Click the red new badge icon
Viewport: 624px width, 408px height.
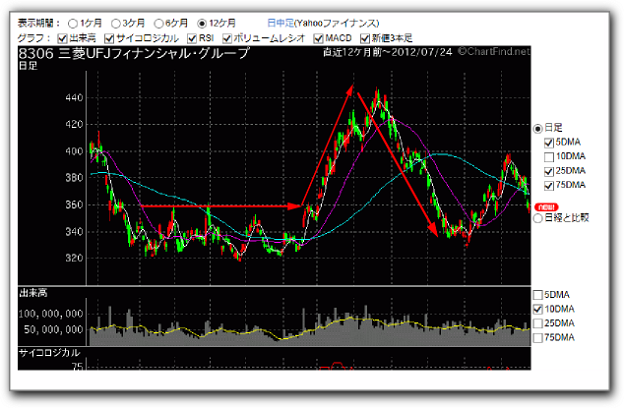click(x=546, y=207)
